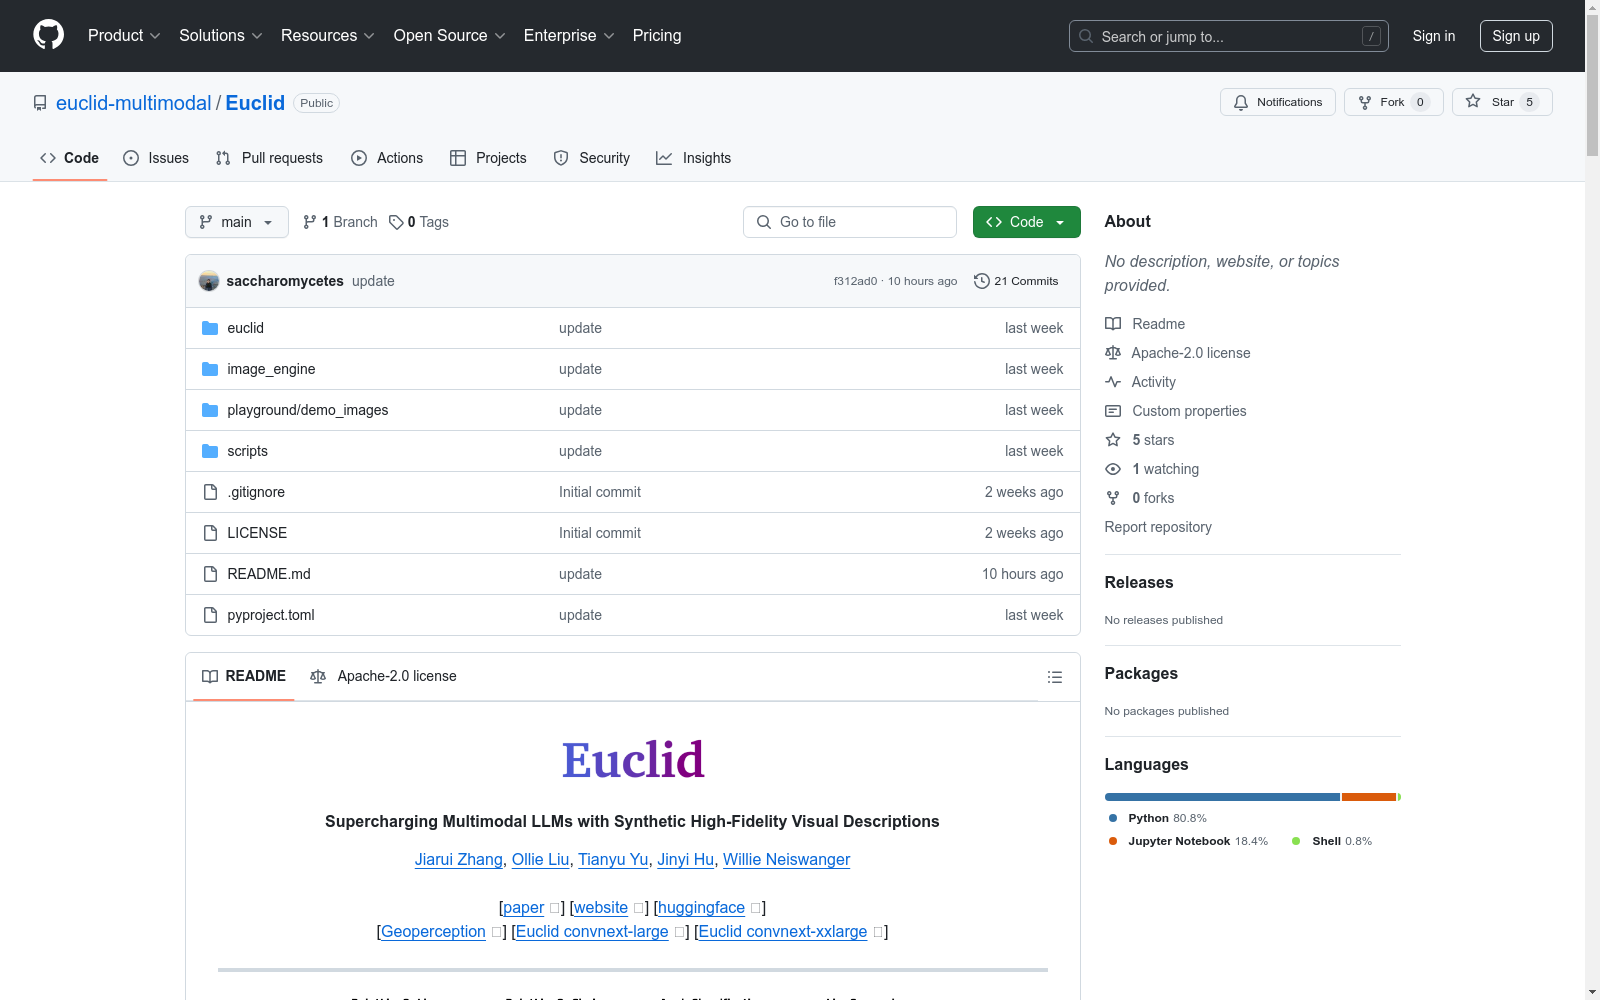Switch to the Pull requests tab

click(x=269, y=158)
